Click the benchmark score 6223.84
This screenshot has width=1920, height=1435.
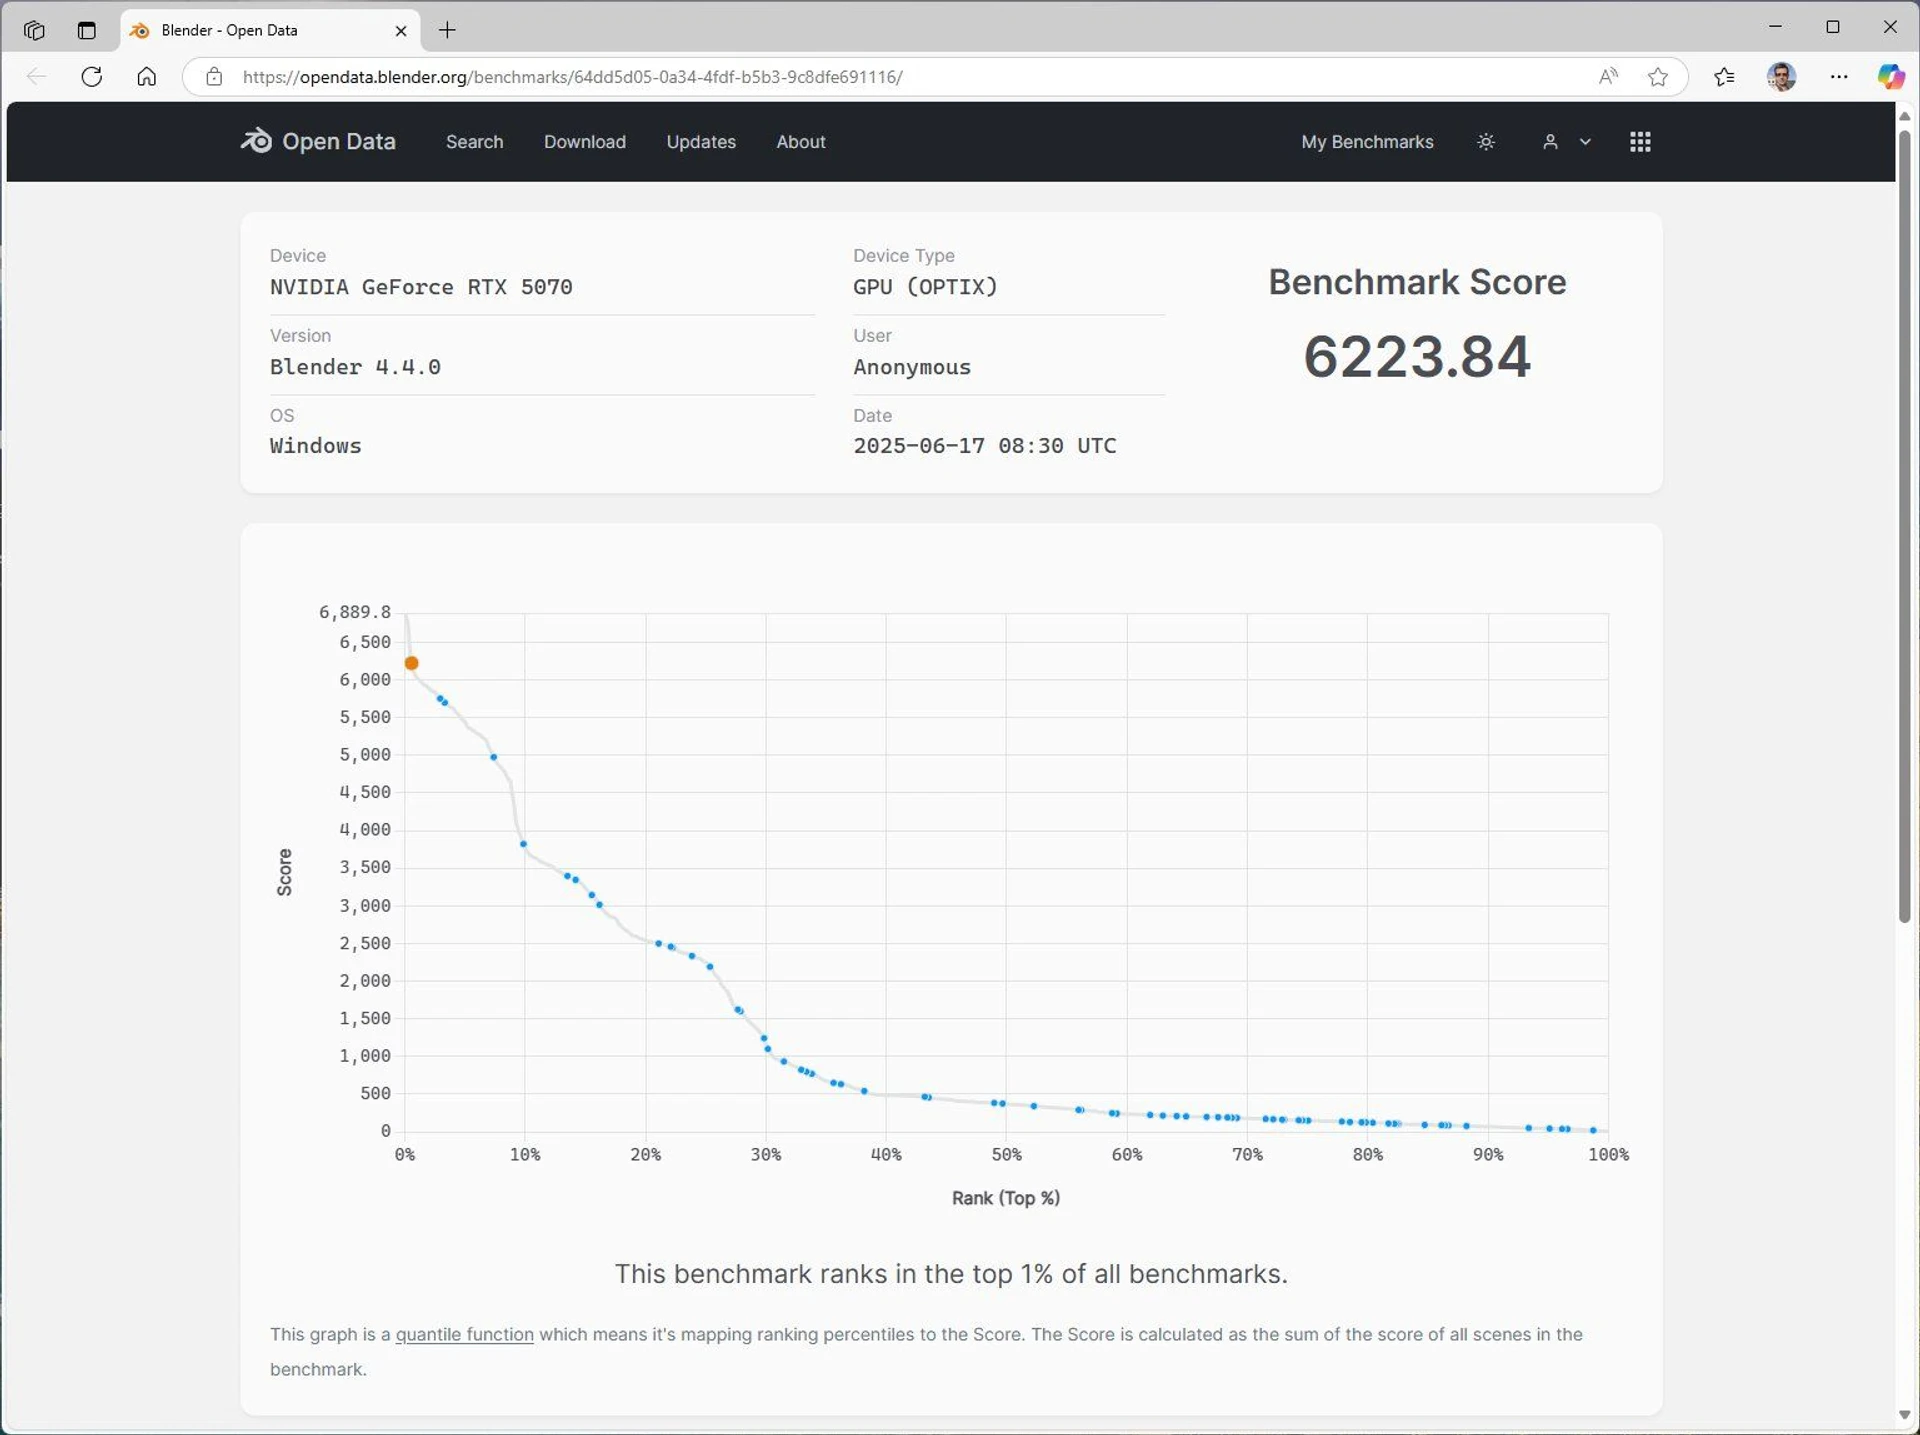click(1417, 356)
